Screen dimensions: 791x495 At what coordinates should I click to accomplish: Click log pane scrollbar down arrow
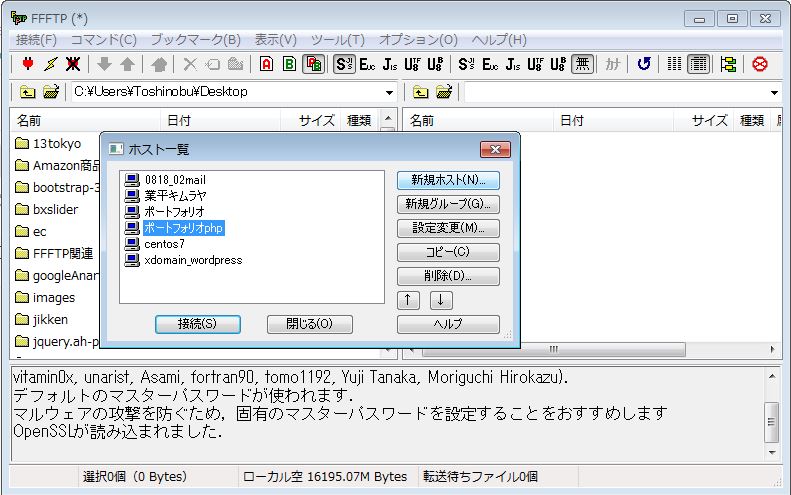click(772, 452)
